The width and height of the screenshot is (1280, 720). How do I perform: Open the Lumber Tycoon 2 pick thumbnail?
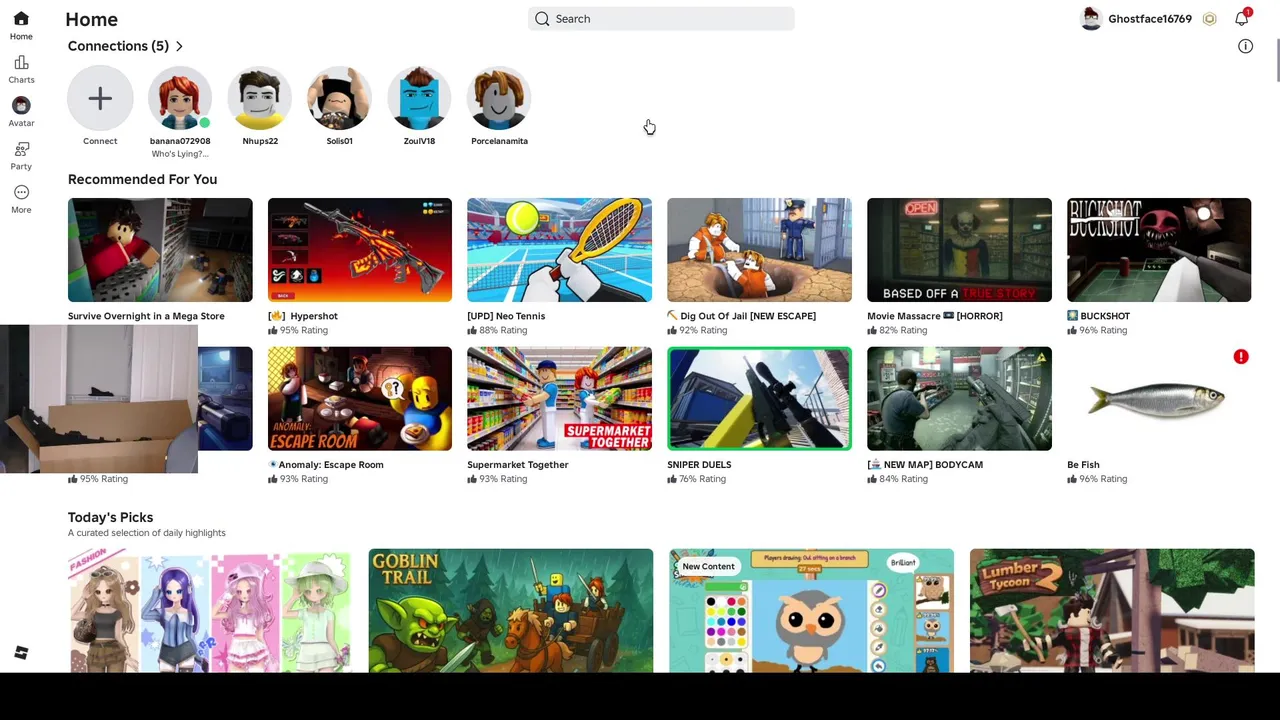1112,610
